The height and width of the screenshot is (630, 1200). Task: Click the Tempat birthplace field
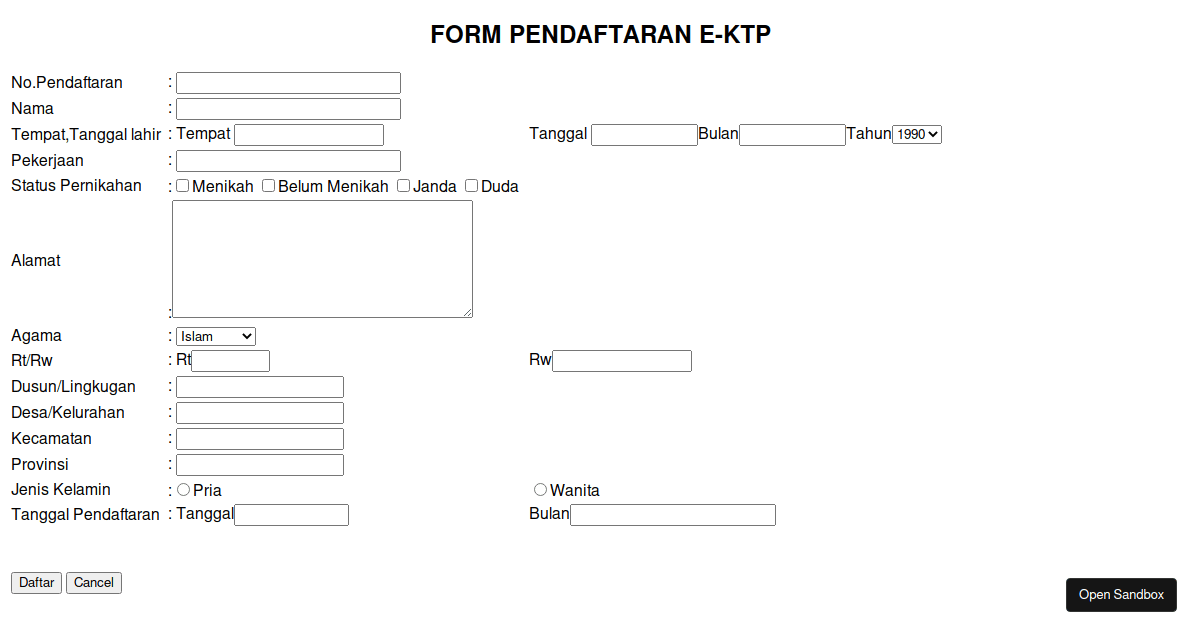click(x=308, y=134)
